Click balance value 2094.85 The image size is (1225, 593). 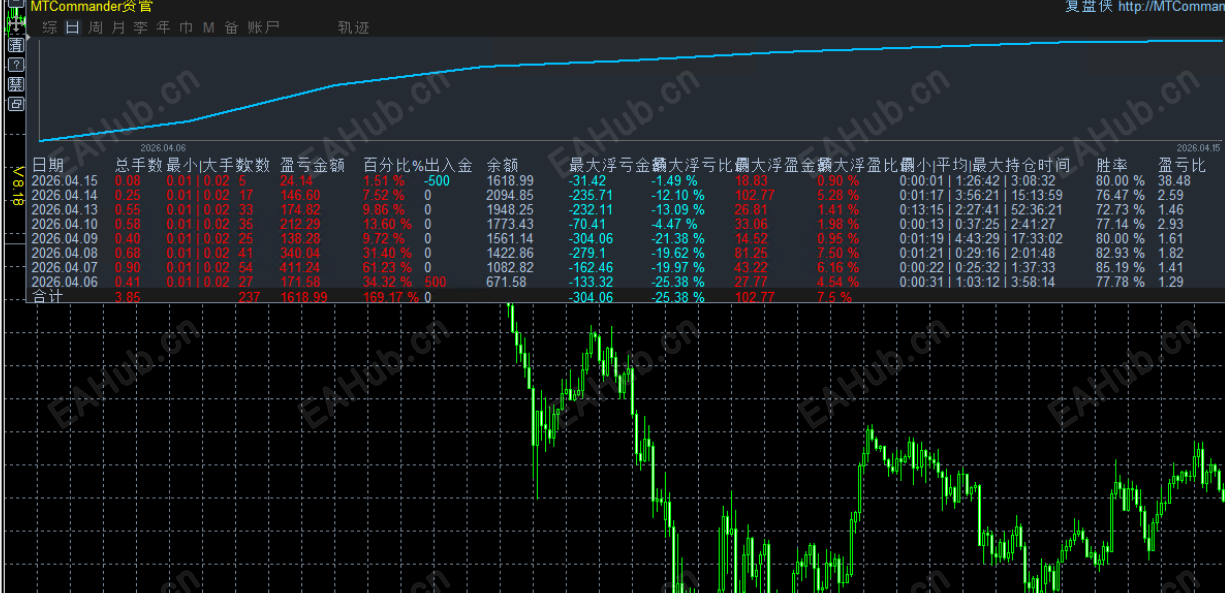510,195
